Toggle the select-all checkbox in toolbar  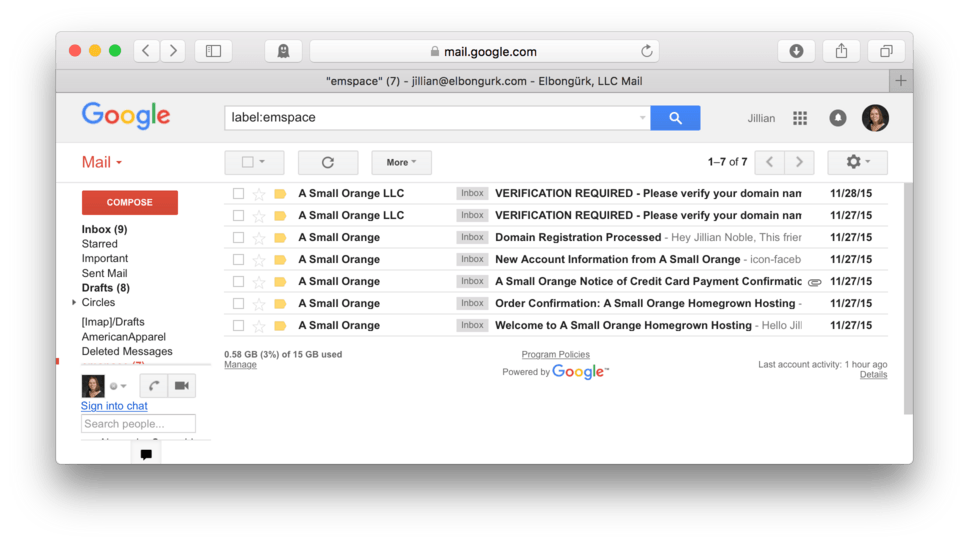click(247, 162)
